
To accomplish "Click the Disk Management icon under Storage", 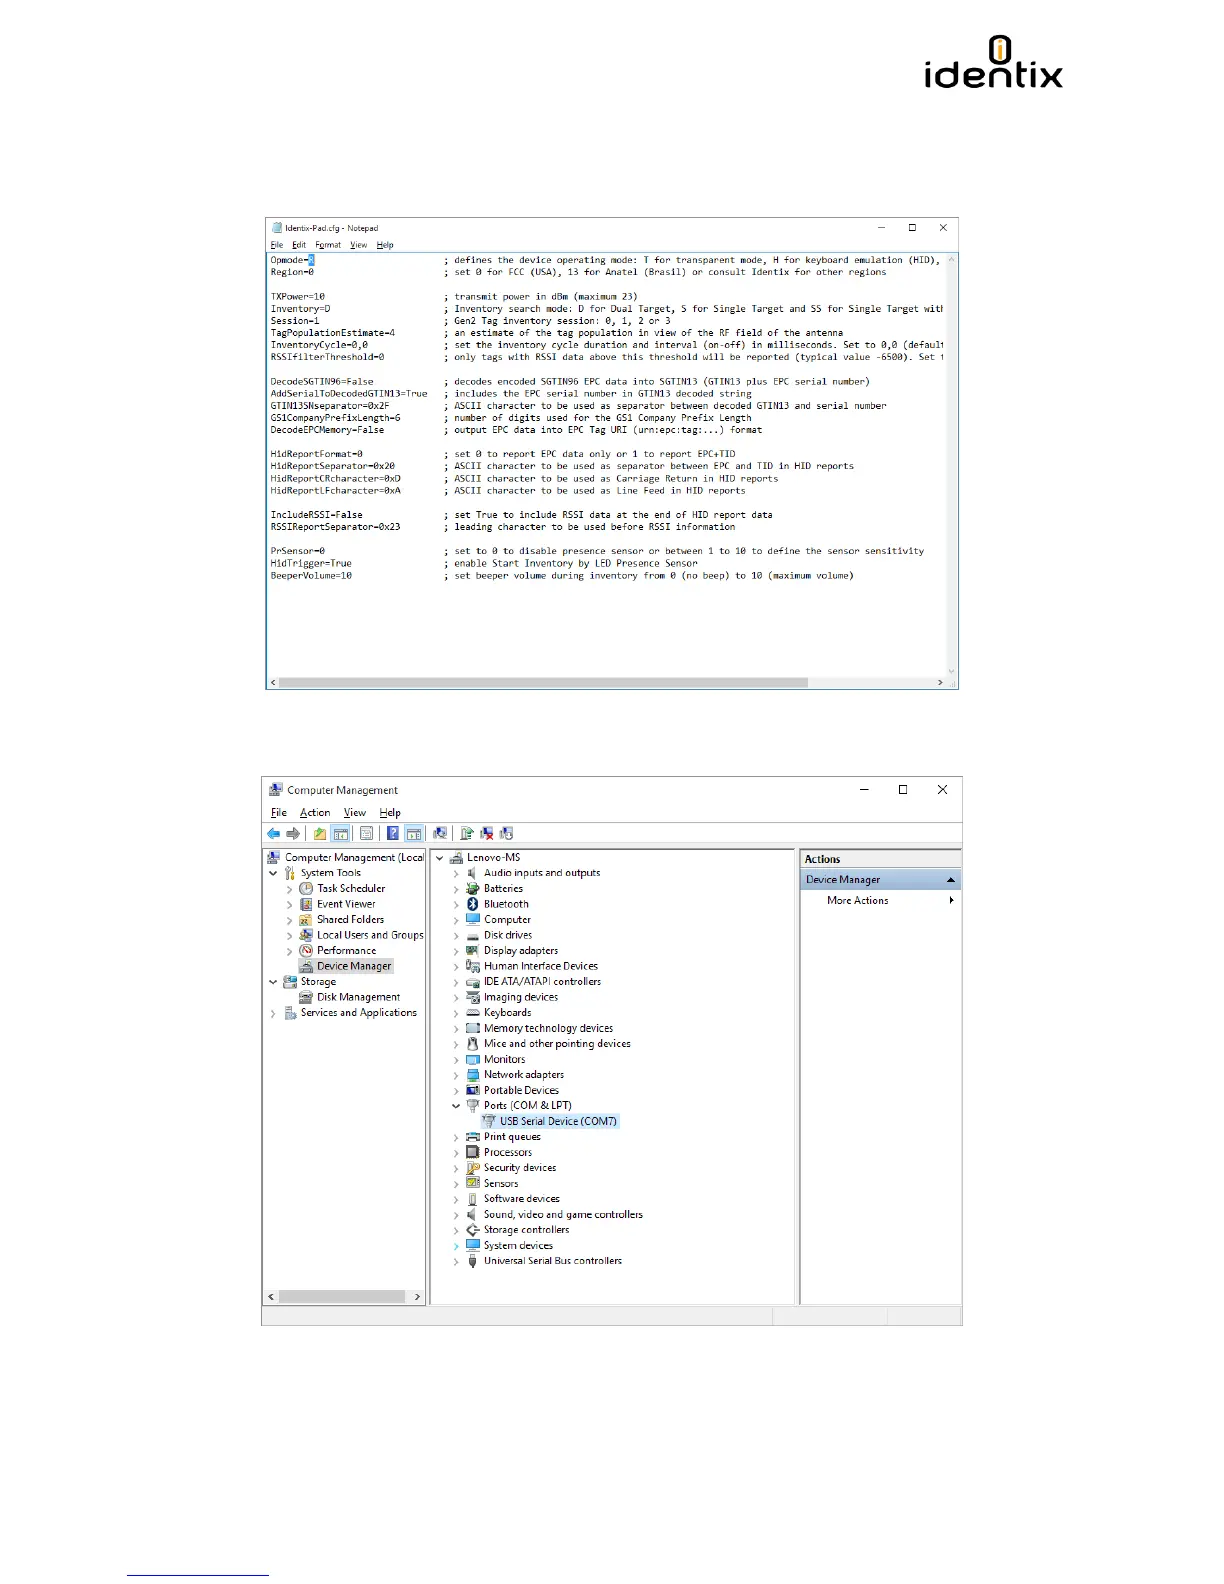I will 306,997.
